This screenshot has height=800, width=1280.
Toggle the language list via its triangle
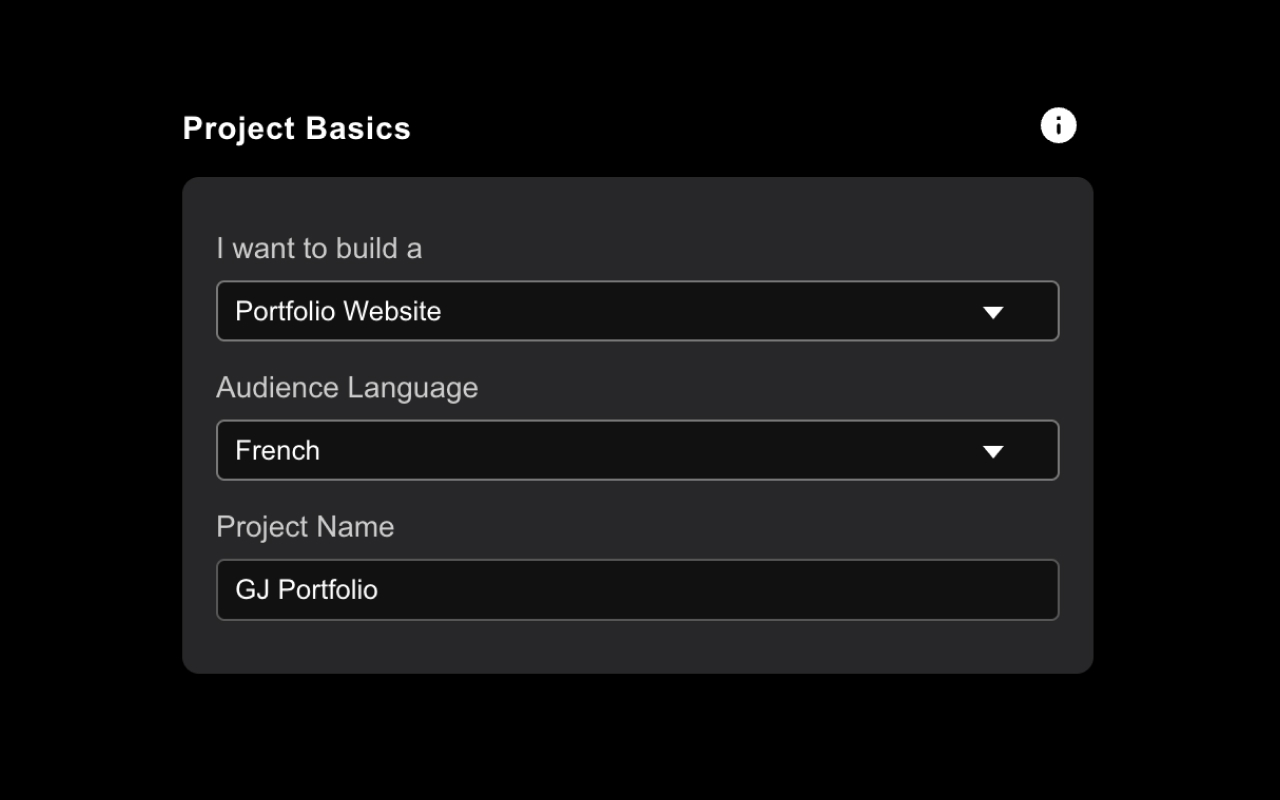point(992,451)
